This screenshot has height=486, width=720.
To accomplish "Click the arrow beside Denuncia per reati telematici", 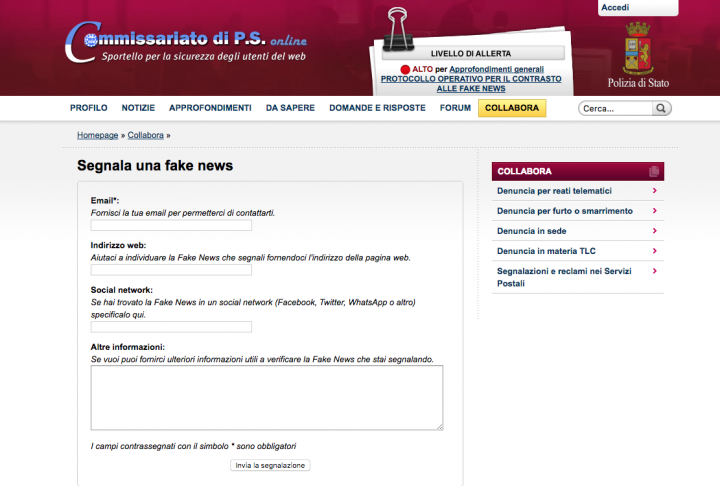I will 655,191.
